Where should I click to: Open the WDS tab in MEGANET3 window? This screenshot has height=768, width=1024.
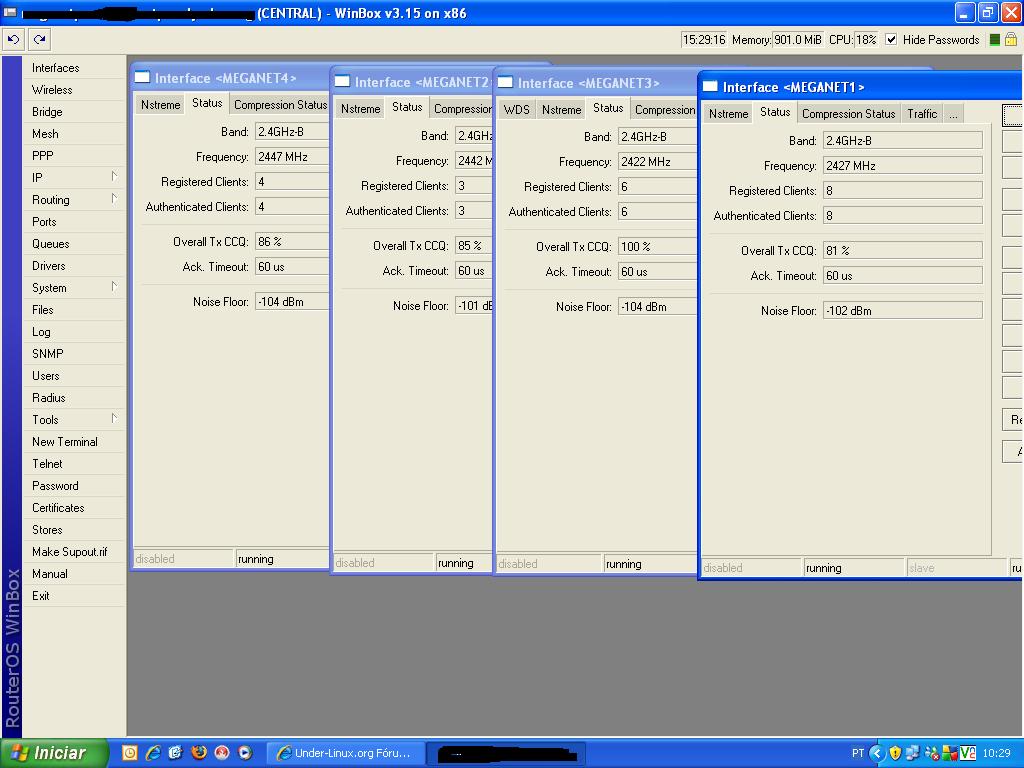point(517,110)
